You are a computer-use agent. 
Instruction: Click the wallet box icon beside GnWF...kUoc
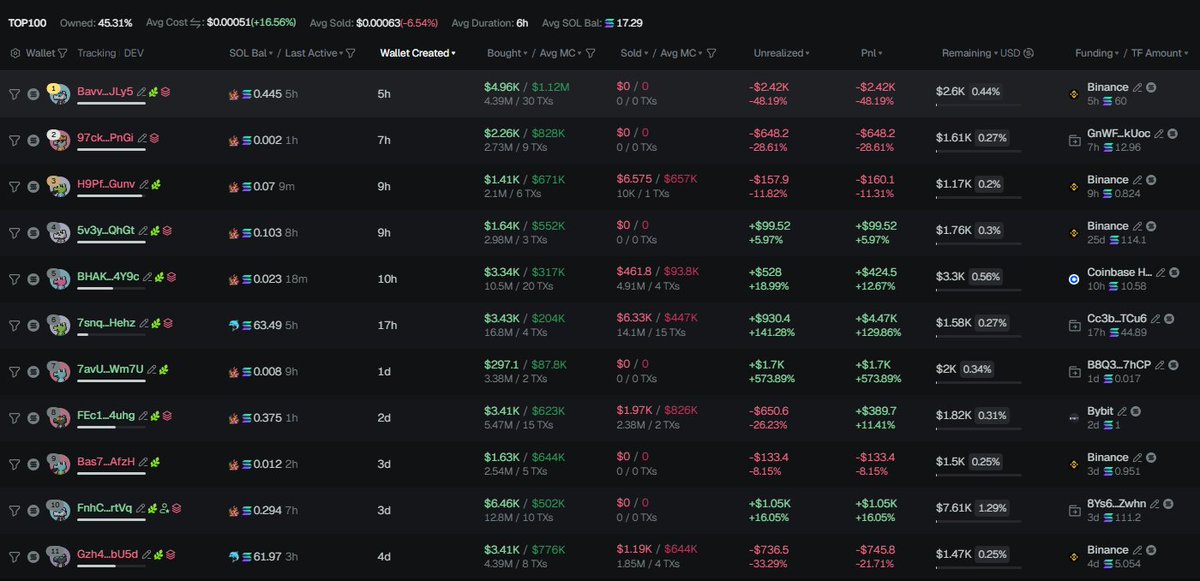[x=1074, y=140]
